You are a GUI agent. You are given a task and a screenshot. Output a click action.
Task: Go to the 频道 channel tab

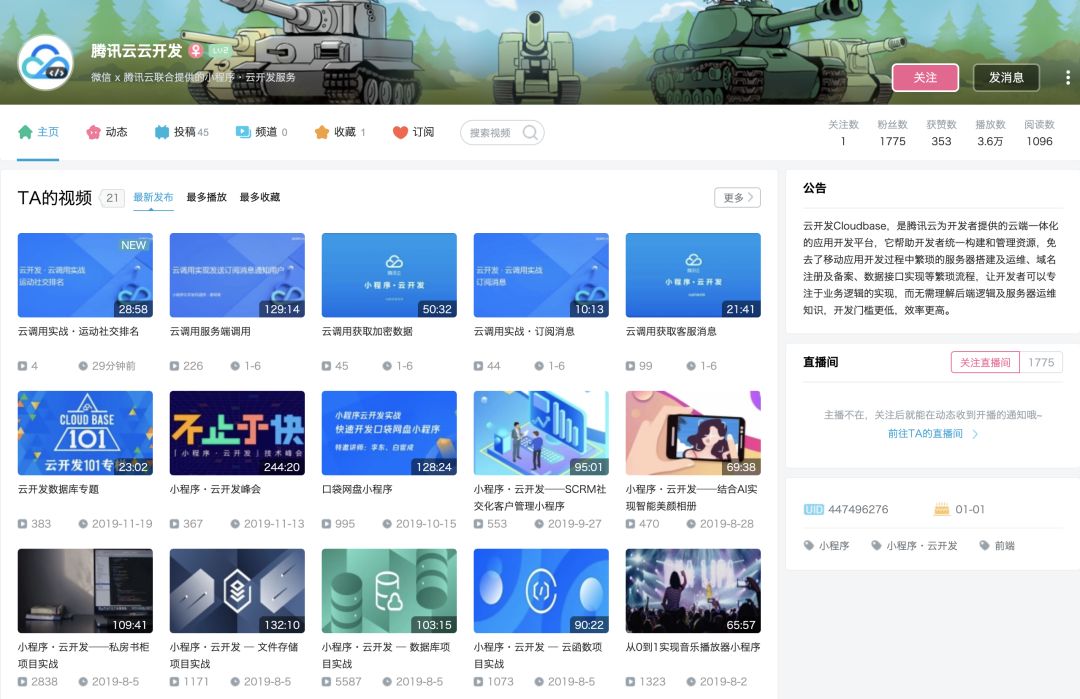(261, 132)
